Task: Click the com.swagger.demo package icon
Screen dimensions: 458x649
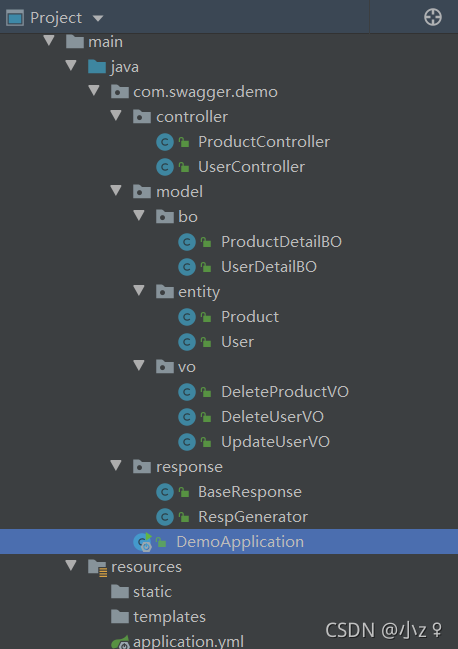Action: click(x=120, y=92)
